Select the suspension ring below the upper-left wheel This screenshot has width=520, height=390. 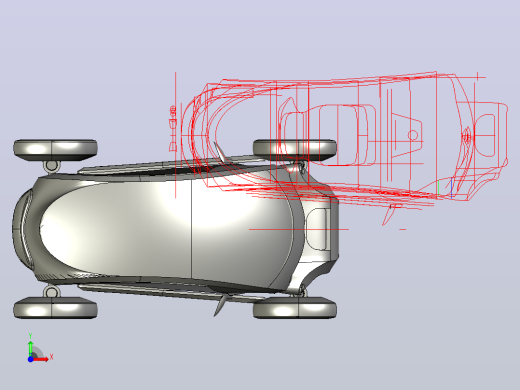pyautogui.click(x=51, y=166)
